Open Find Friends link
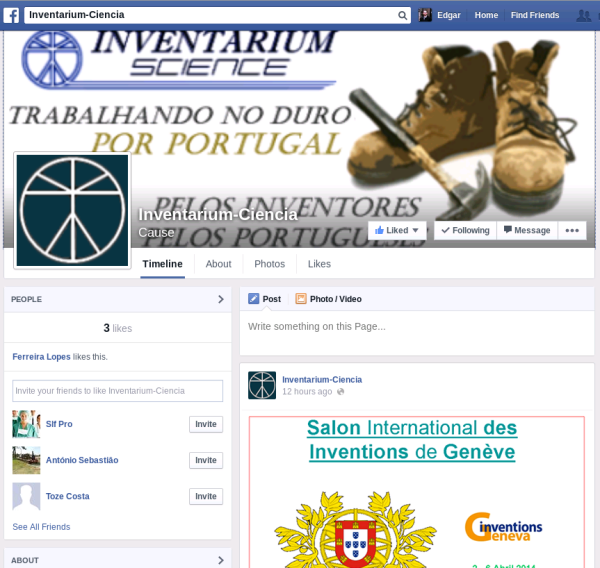This screenshot has width=600, height=568. 535,15
